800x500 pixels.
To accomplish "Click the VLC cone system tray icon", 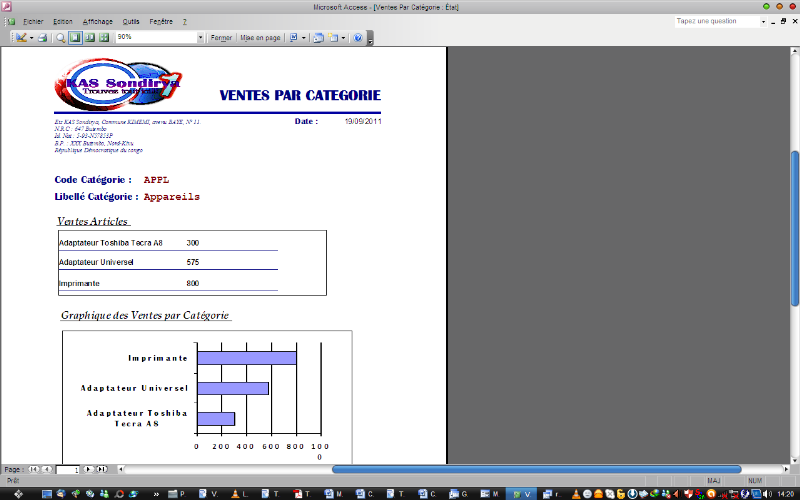I will tap(576, 494).
